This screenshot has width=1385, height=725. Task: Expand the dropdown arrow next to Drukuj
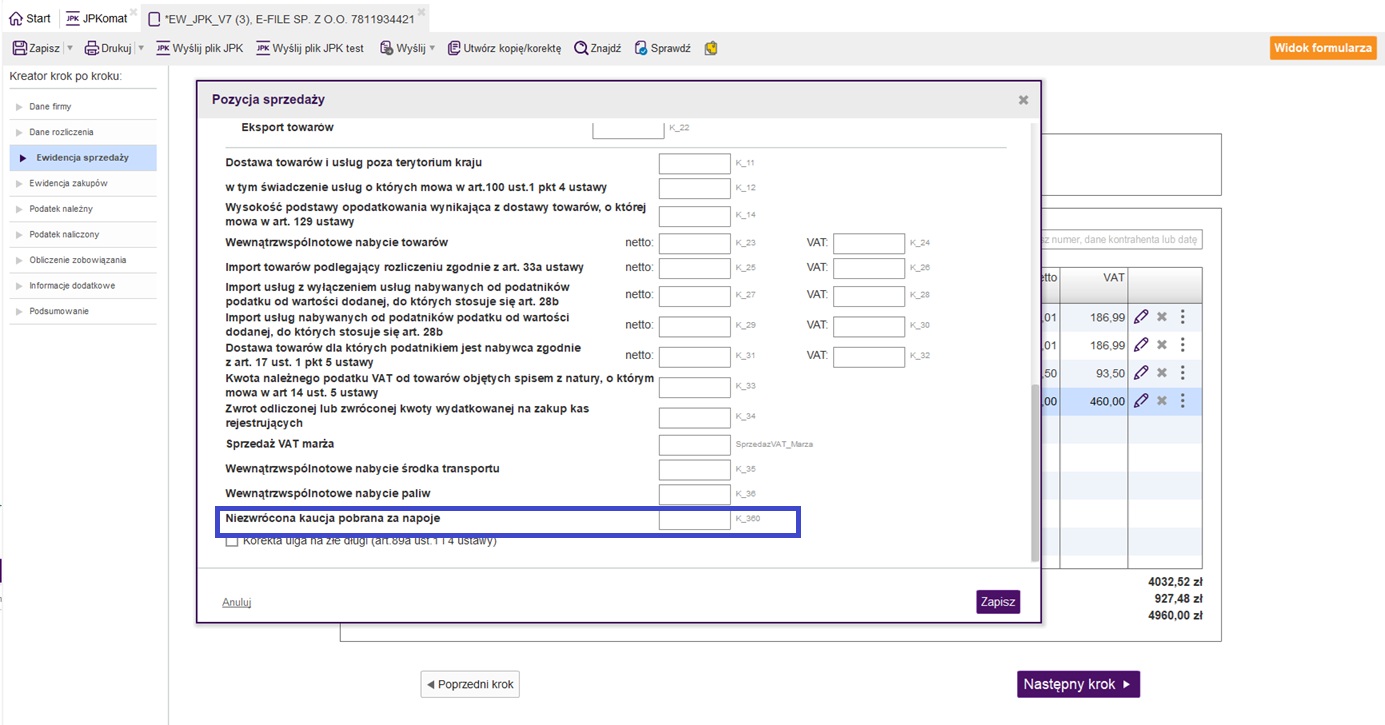[141, 48]
